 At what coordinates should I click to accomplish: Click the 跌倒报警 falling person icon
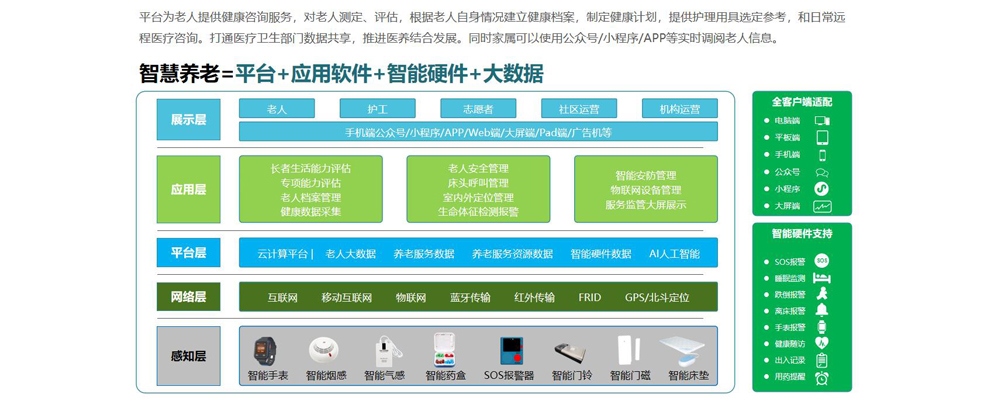click(x=821, y=294)
